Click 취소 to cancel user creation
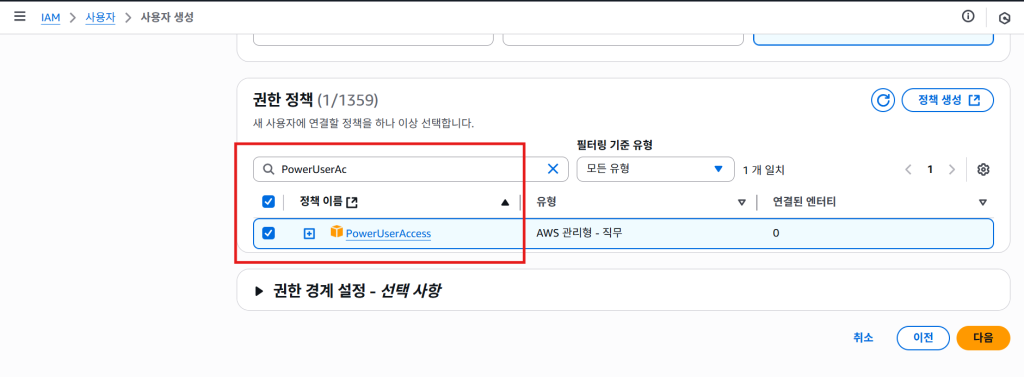1024x377 pixels. click(863, 338)
